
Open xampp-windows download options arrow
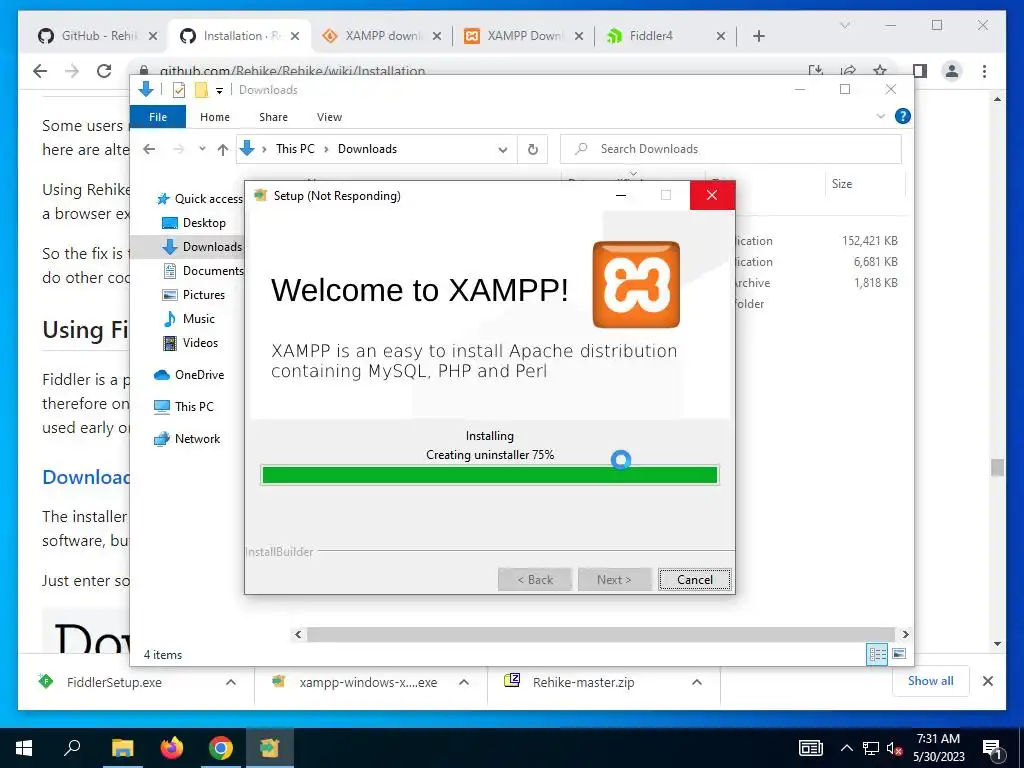(x=464, y=682)
